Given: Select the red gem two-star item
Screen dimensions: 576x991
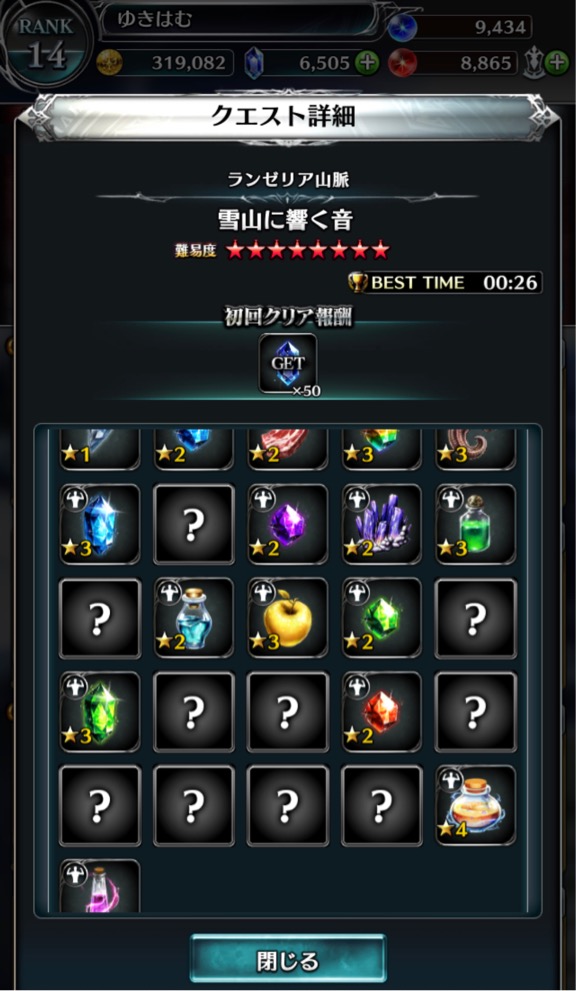Looking at the screenshot, I should (x=382, y=712).
